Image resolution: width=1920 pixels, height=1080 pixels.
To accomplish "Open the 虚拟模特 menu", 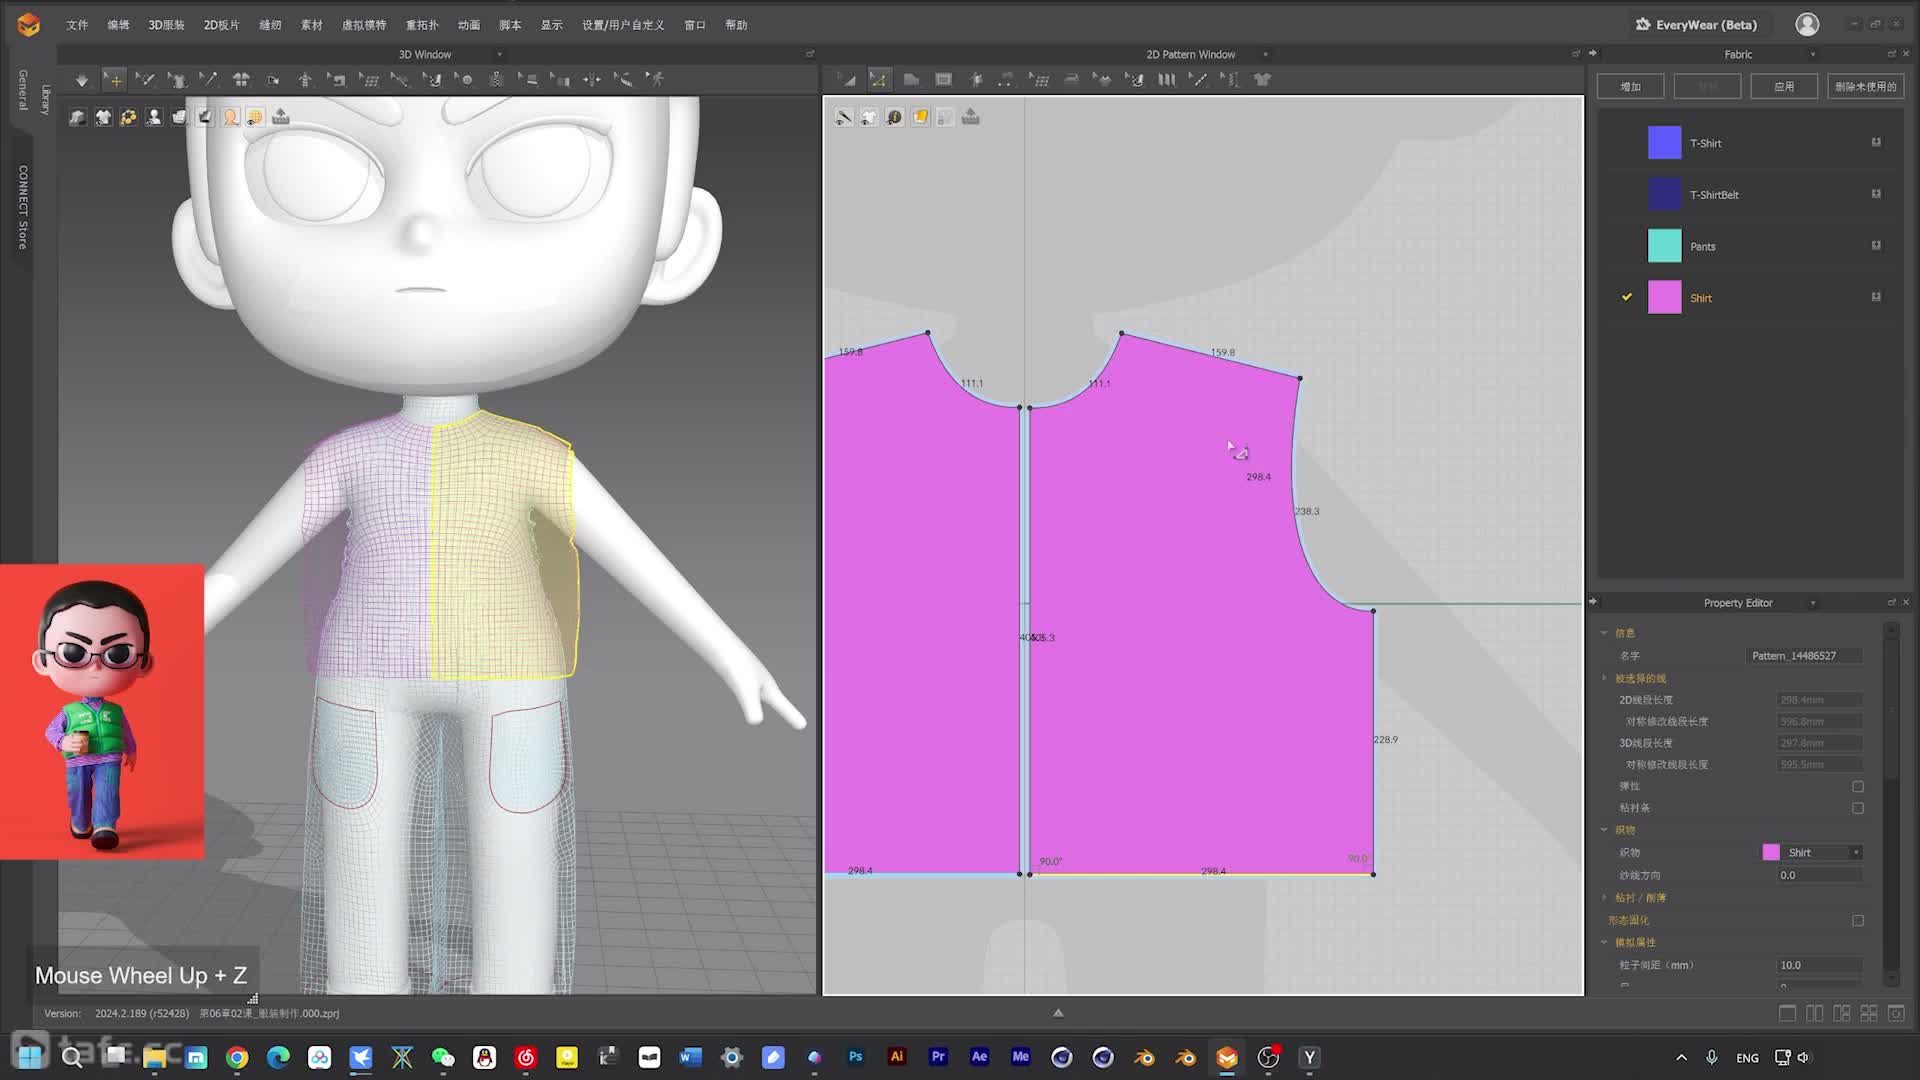I will pyautogui.click(x=364, y=25).
